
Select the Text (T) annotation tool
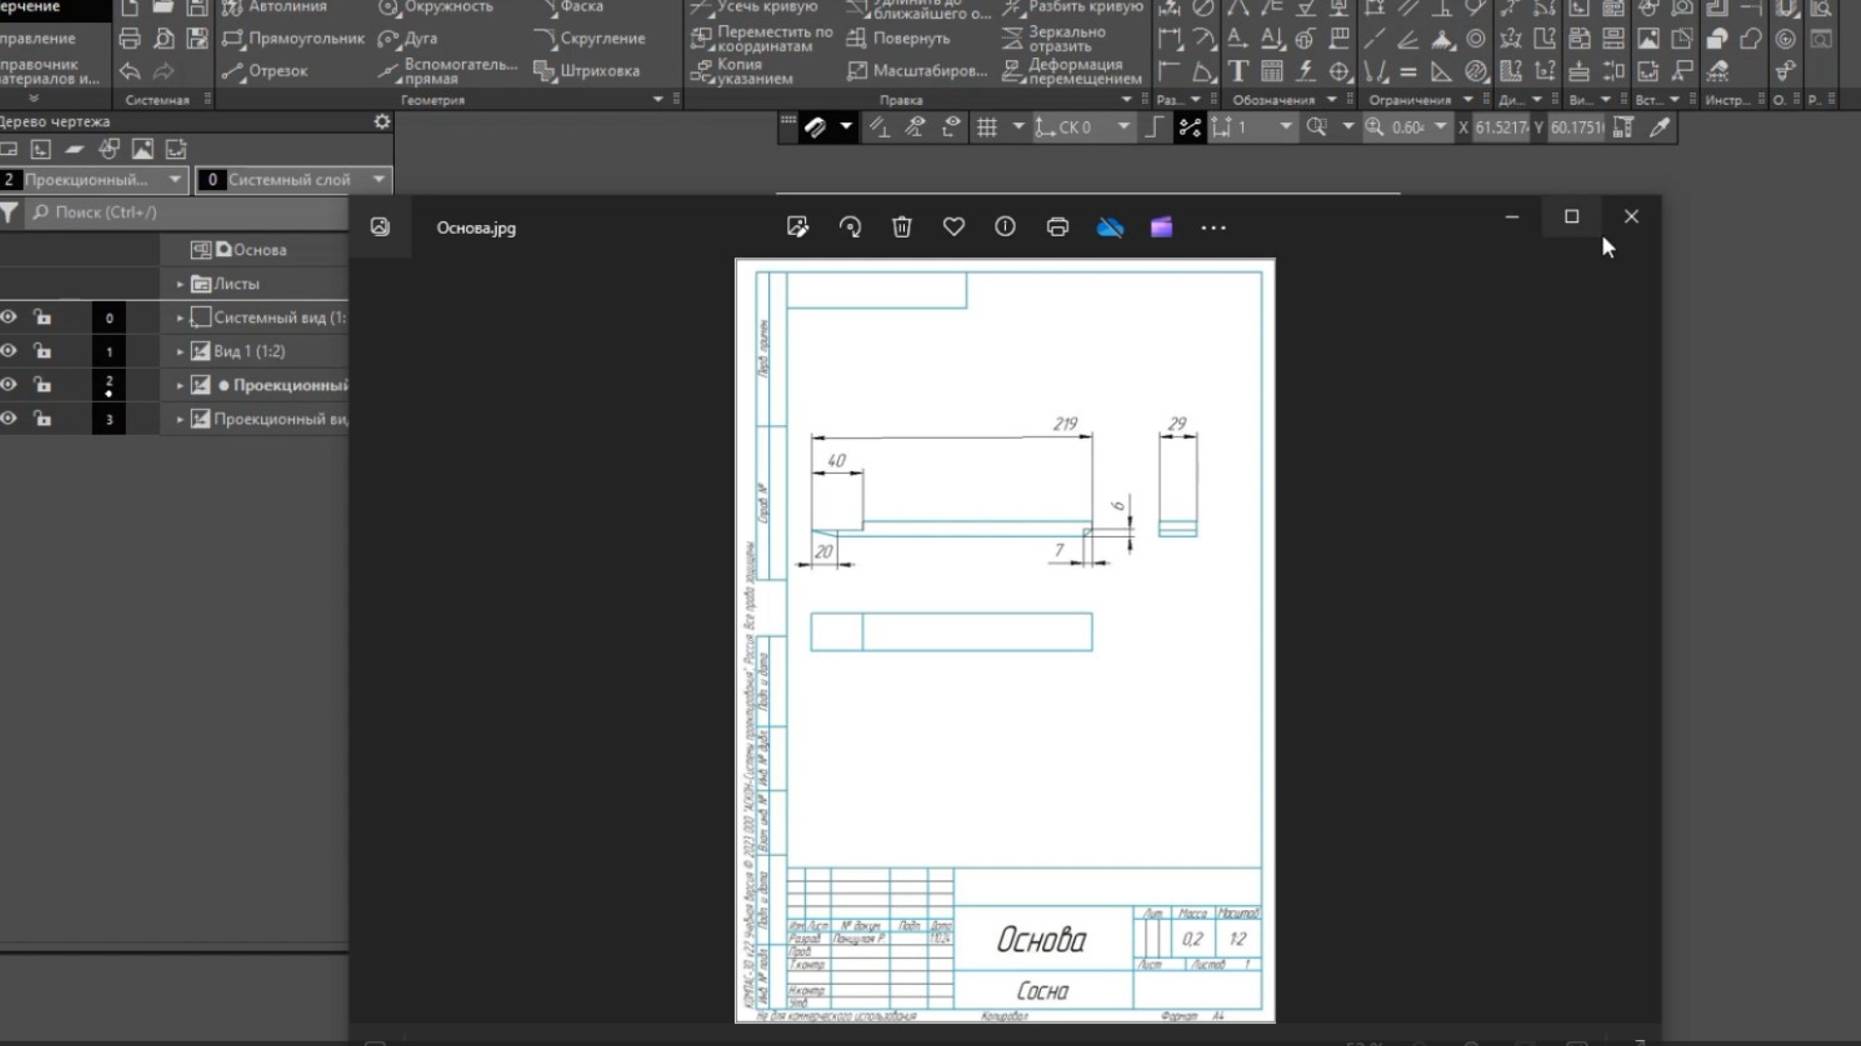pyautogui.click(x=1238, y=71)
